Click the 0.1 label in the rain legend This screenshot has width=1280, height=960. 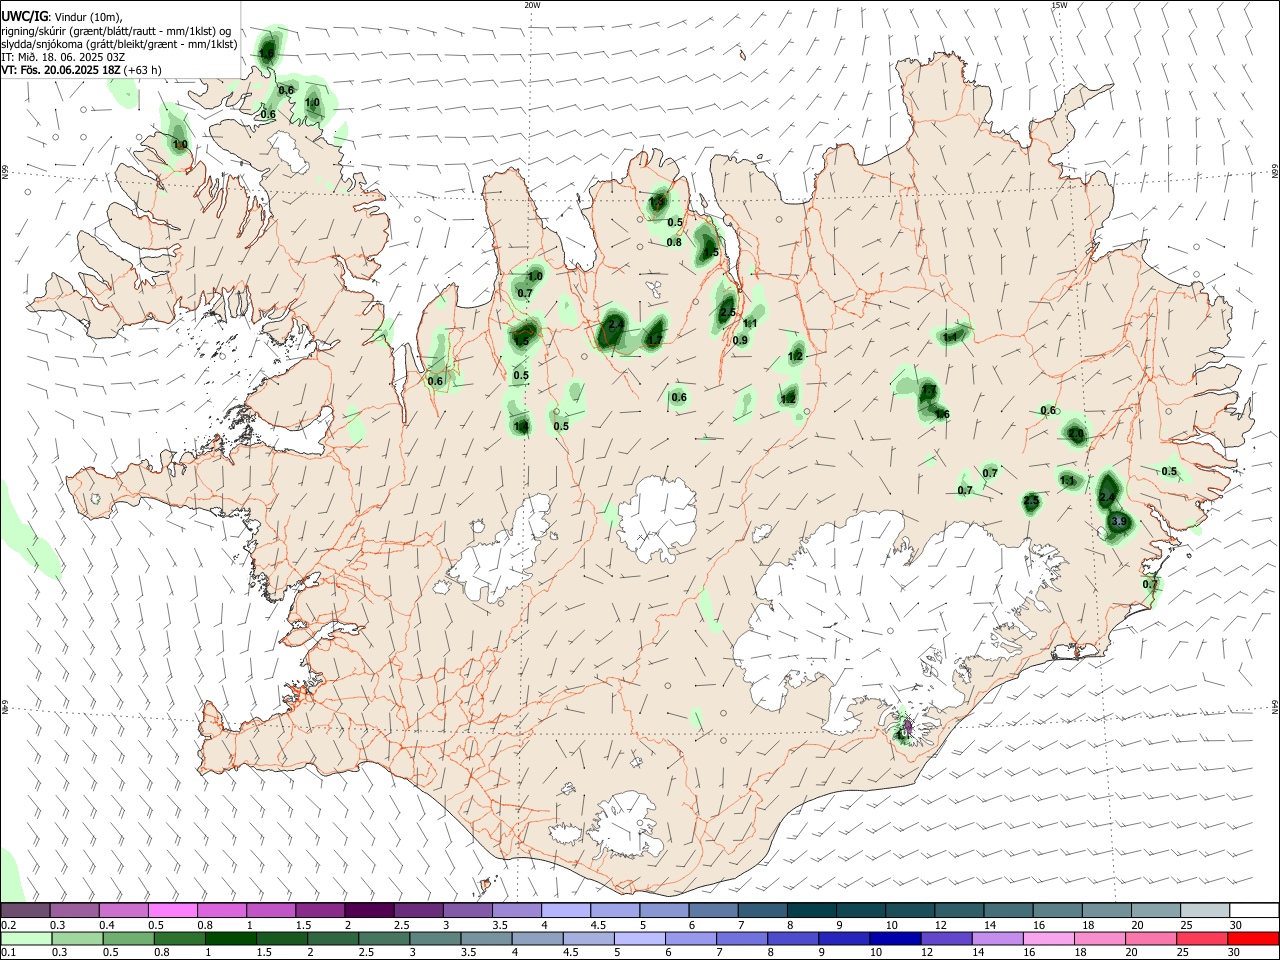pos(8,951)
